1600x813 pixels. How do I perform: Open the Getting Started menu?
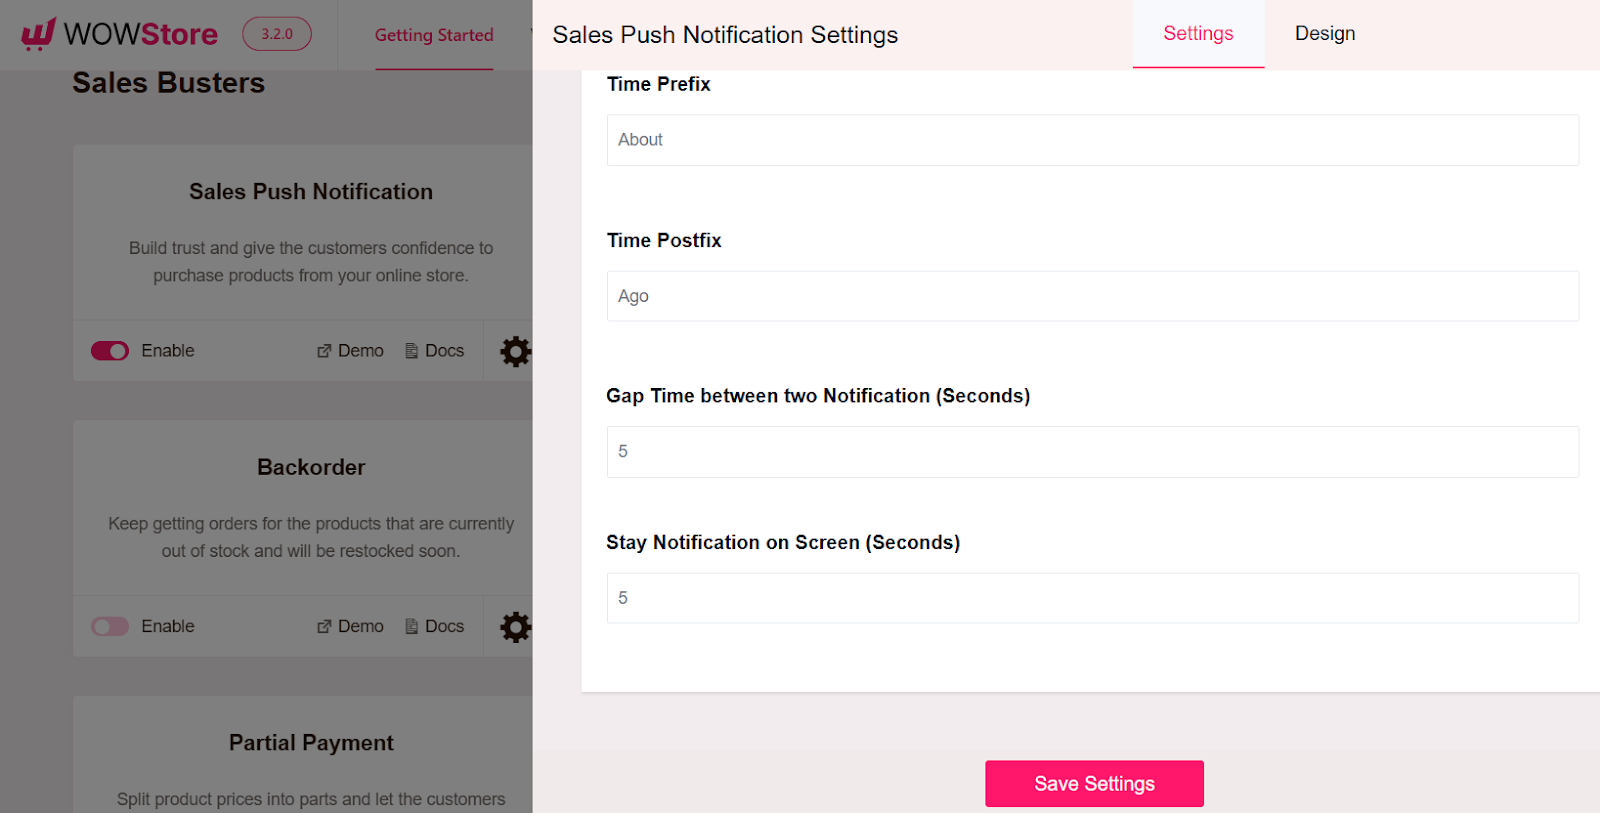434,35
